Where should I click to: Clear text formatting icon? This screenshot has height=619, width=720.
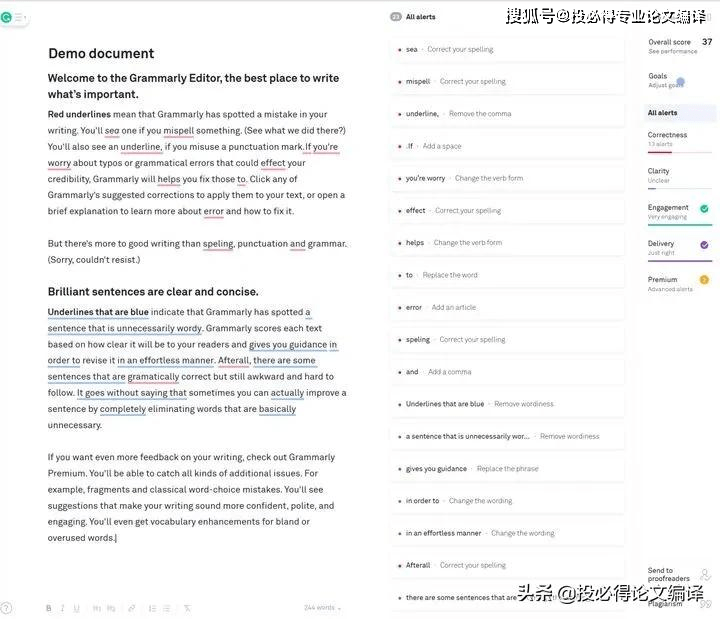click(187, 608)
